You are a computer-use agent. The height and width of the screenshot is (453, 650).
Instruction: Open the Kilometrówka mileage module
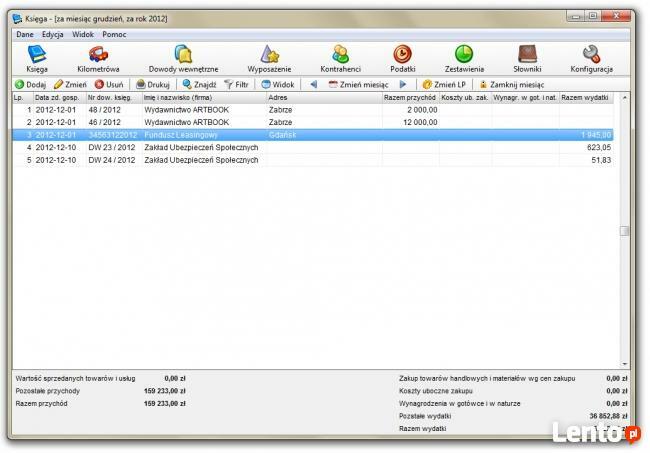click(x=98, y=59)
